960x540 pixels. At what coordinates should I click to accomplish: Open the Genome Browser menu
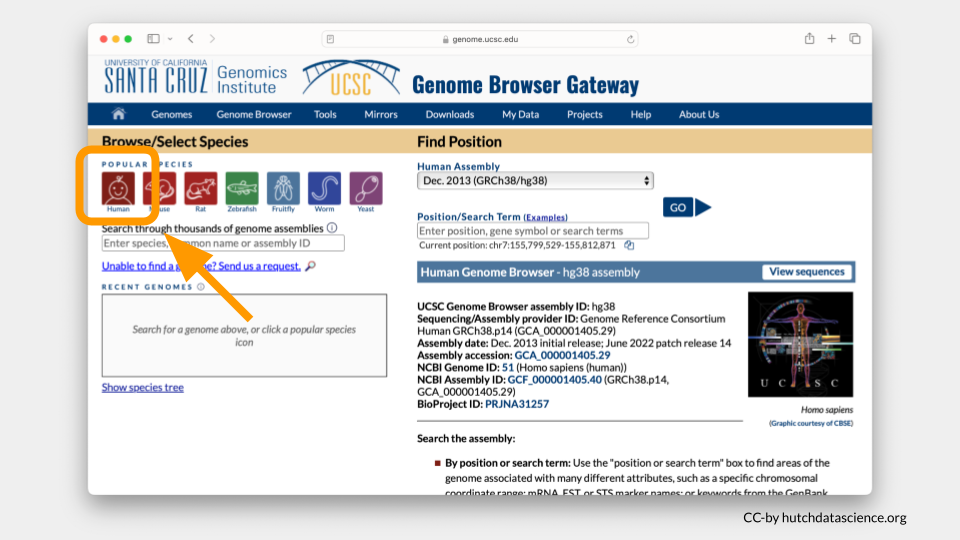pyautogui.click(x=253, y=114)
